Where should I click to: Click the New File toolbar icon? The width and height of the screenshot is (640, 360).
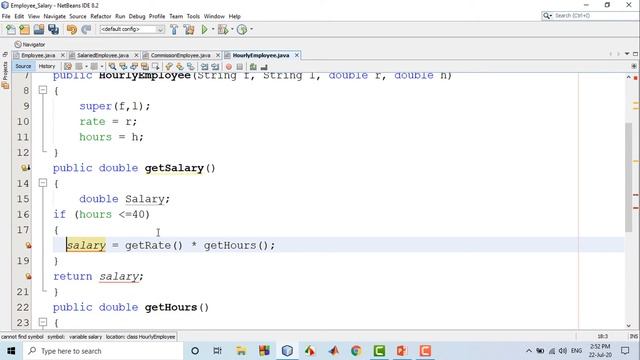11,29
